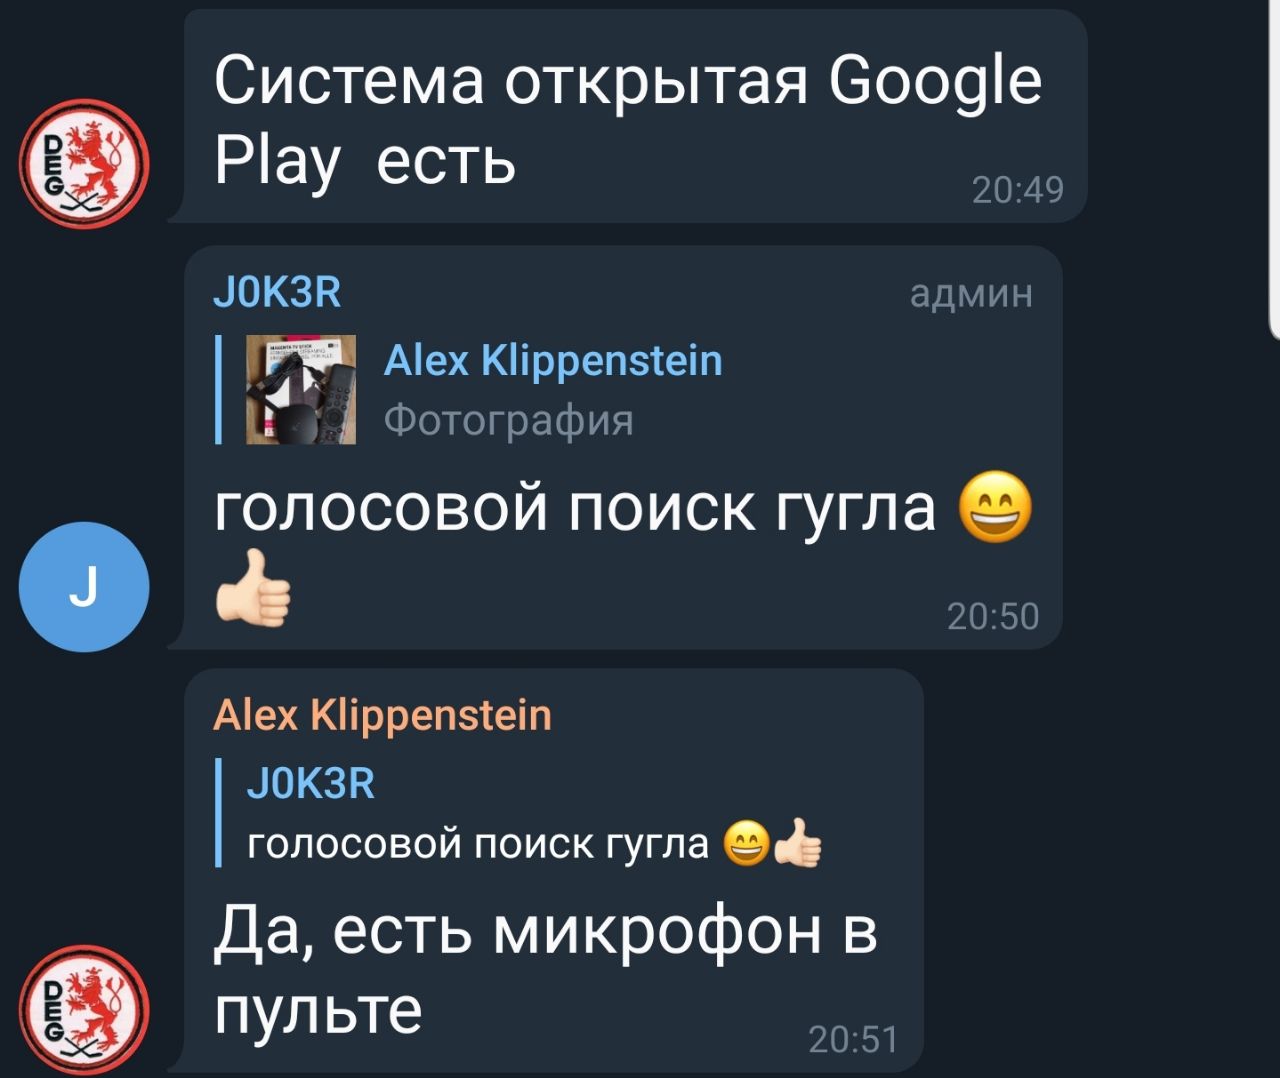Select the message 'Система открытая Google Play есть'
1280x1078 pixels.
pyautogui.click(x=627, y=120)
